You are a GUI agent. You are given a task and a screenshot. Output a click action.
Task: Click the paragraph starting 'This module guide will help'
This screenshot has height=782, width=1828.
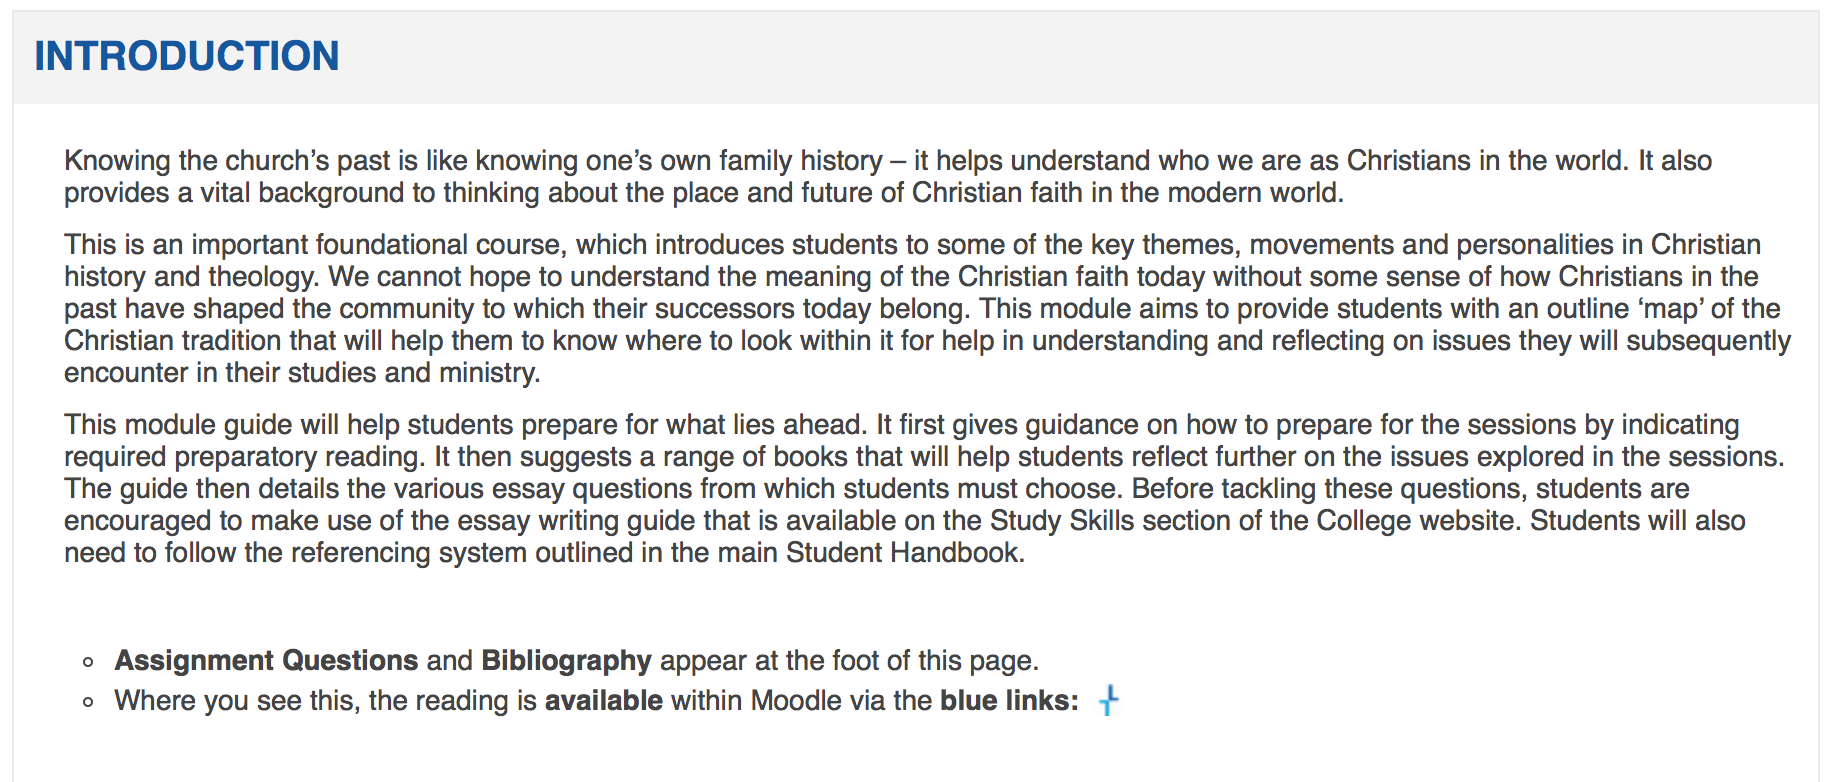(924, 488)
